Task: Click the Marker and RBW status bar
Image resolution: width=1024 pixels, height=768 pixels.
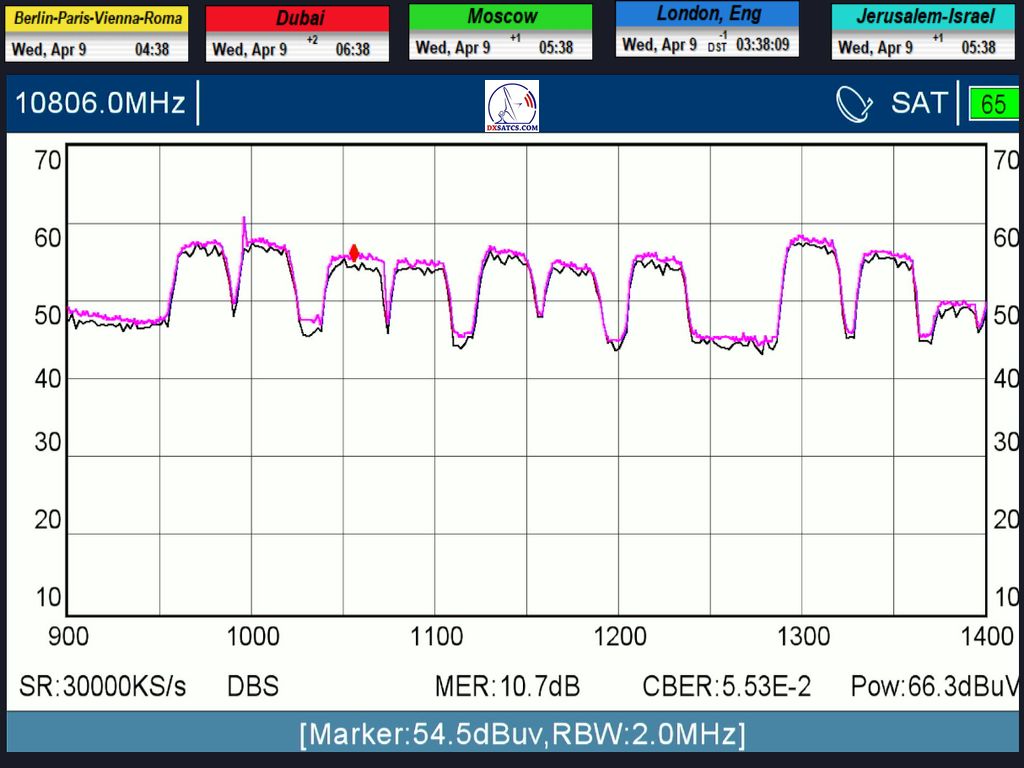Action: (521, 734)
